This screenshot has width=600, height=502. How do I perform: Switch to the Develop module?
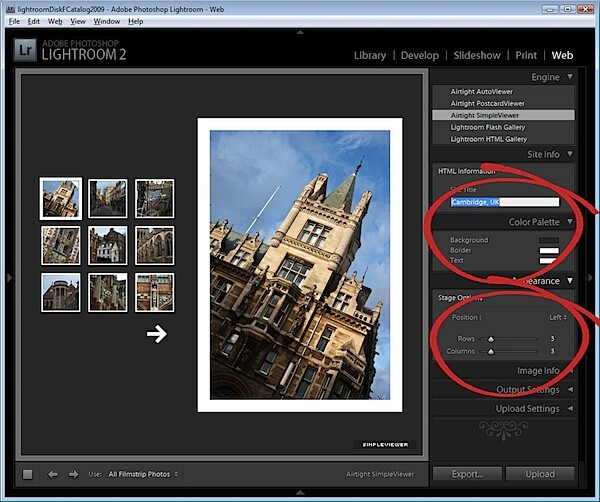point(420,55)
